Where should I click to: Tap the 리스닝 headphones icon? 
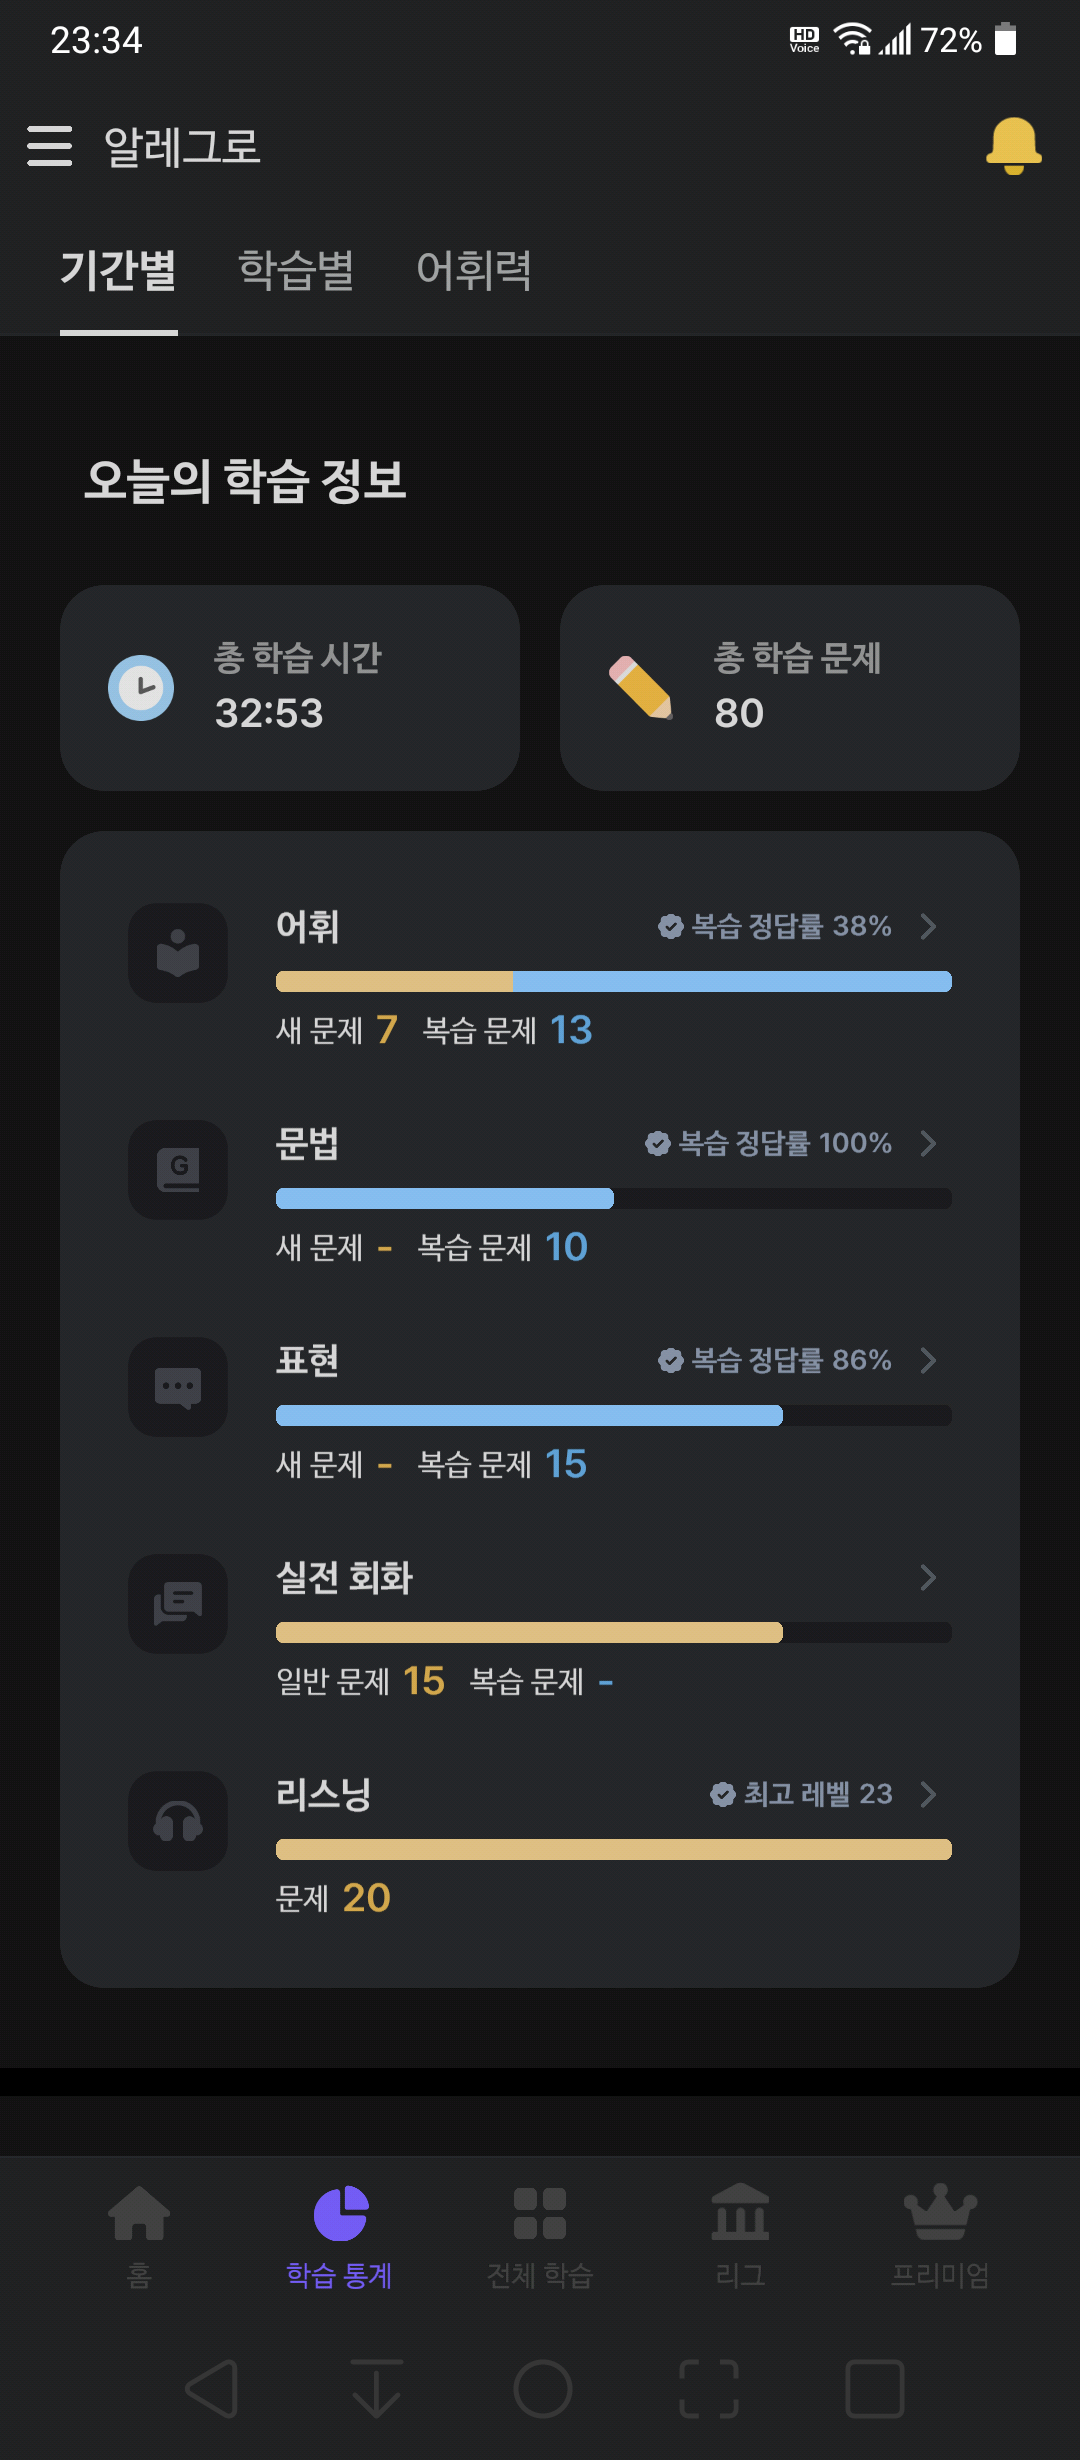pyautogui.click(x=178, y=1821)
